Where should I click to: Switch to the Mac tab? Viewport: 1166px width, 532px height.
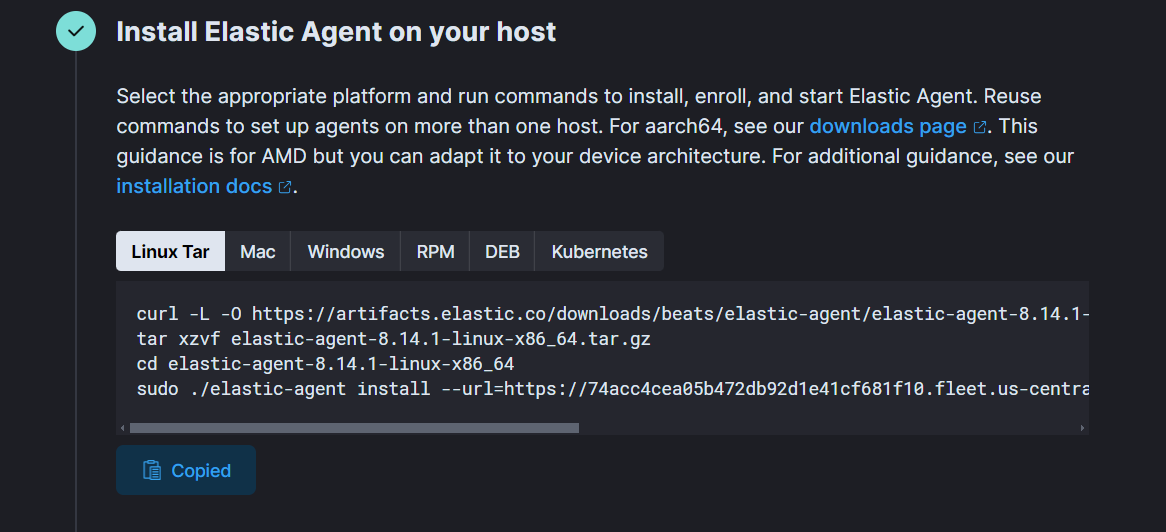257,251
